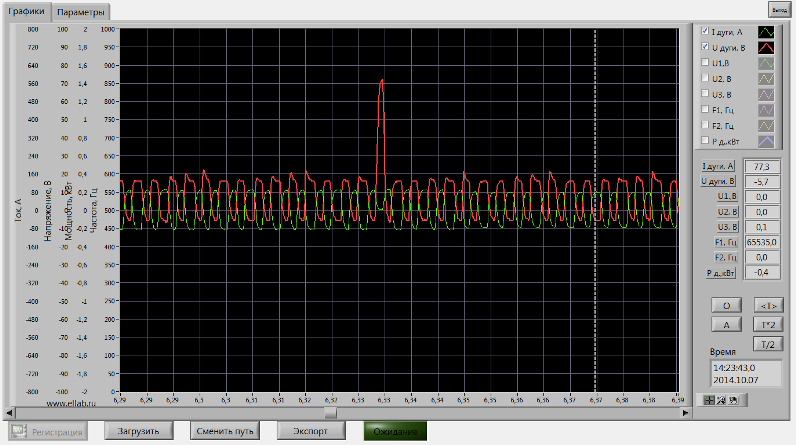Viewport: 796px width, 445px height.
Task: Click the Время timestamp field
Action: (746, 374)
